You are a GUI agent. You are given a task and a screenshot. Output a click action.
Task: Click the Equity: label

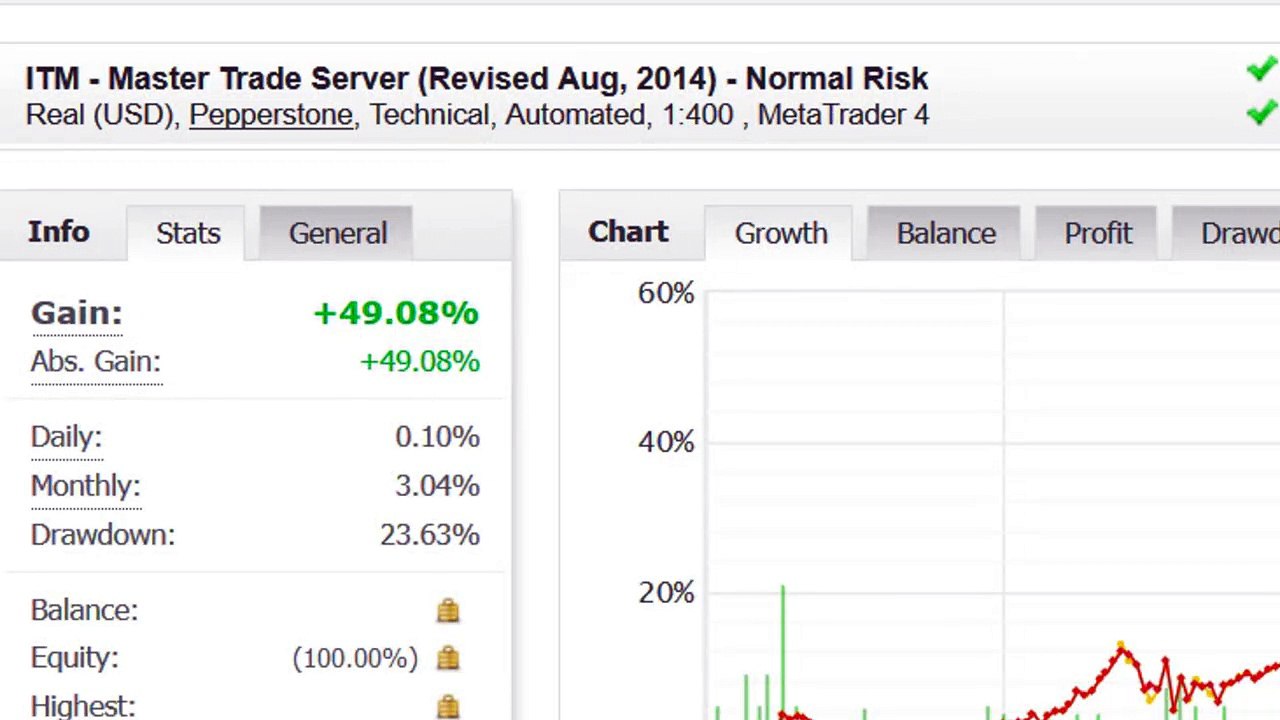pos(75,658)
